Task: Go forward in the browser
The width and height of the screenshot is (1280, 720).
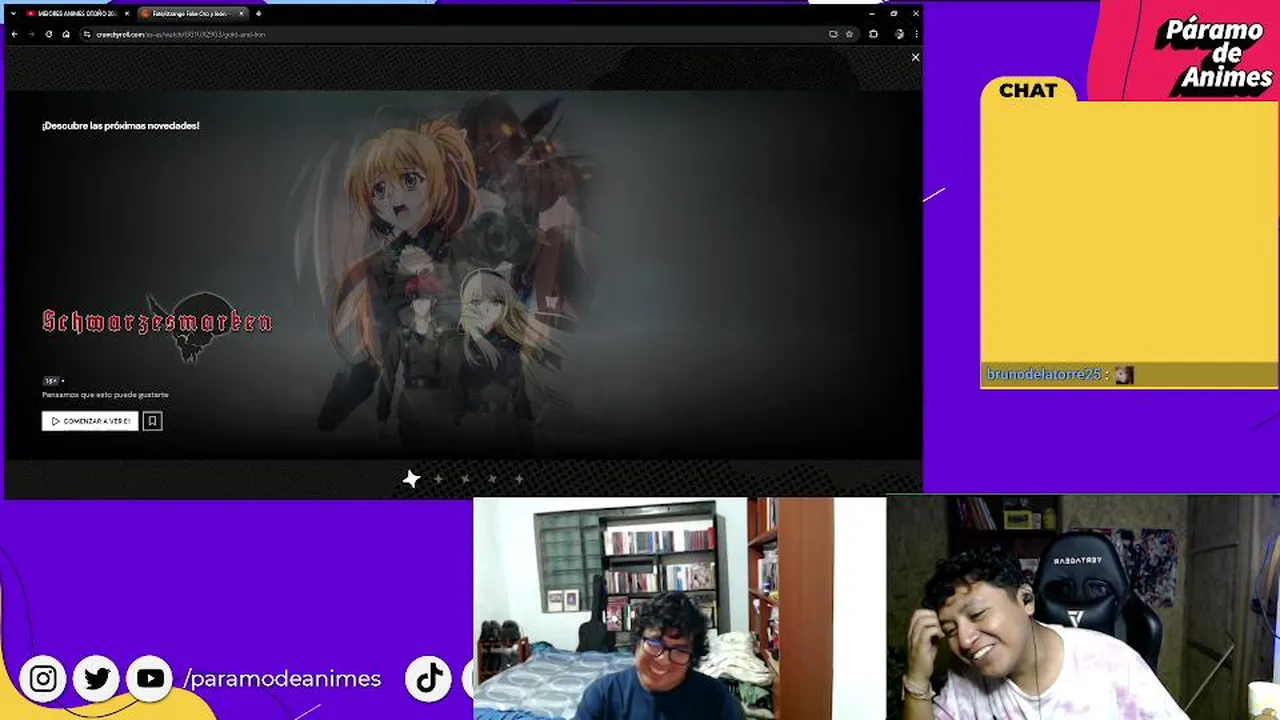Action: pos(31,34)
